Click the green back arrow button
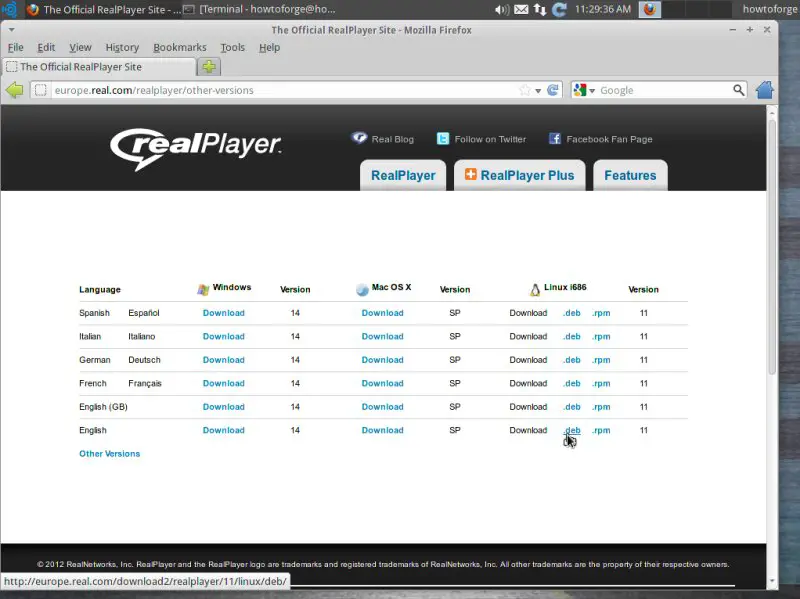 pyautogui.click(x=14, y=90)
